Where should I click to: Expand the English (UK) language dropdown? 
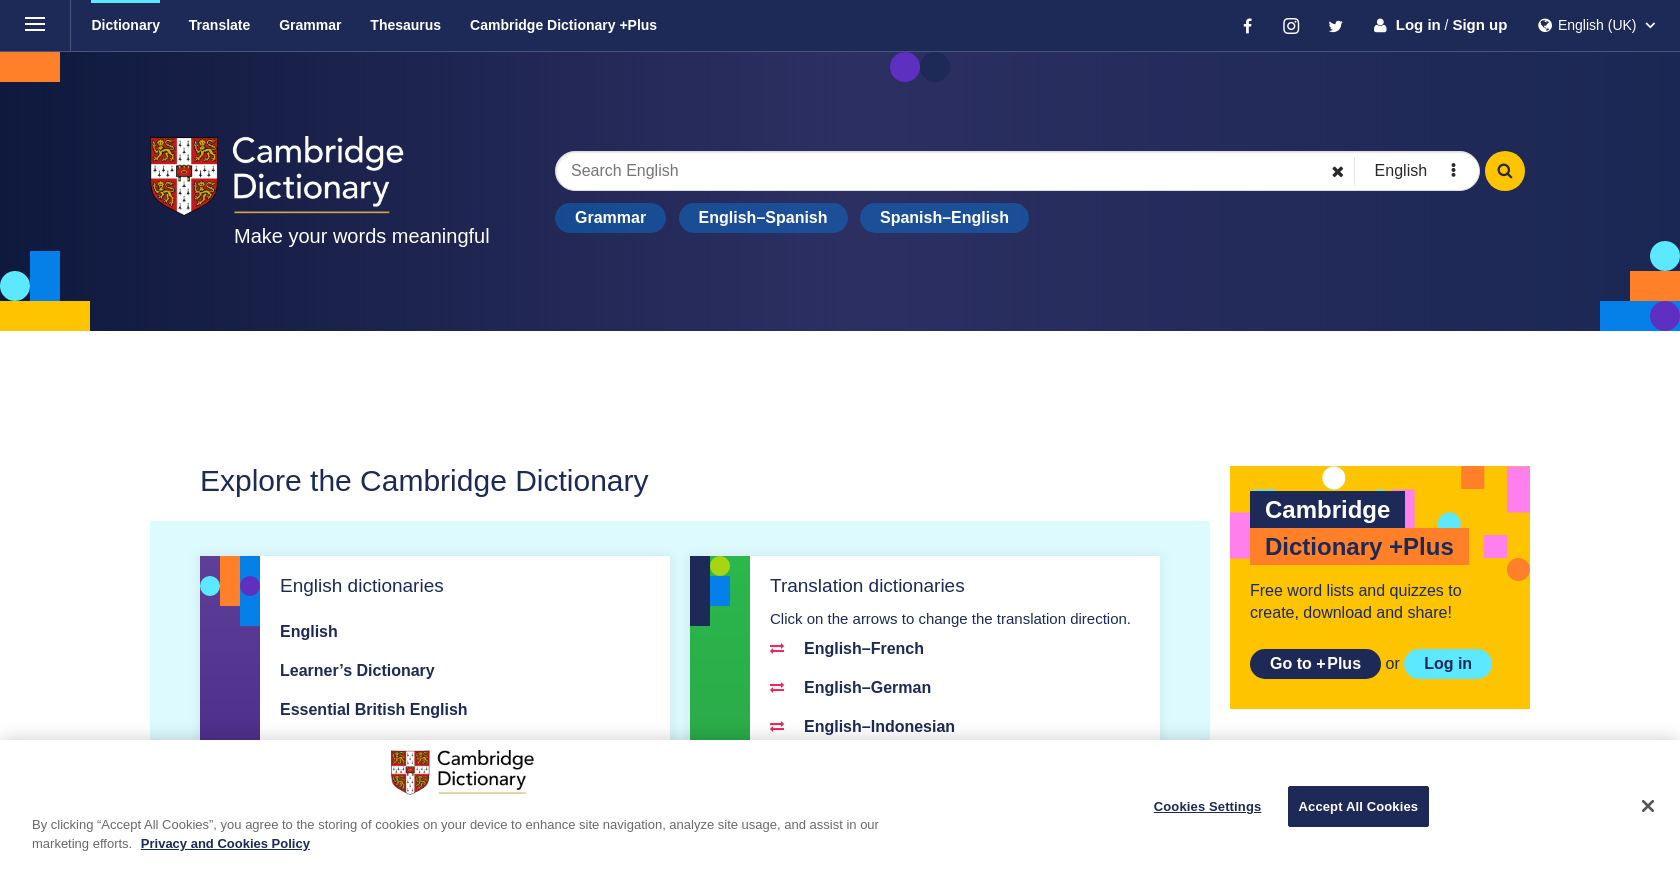pos(1597,25)
